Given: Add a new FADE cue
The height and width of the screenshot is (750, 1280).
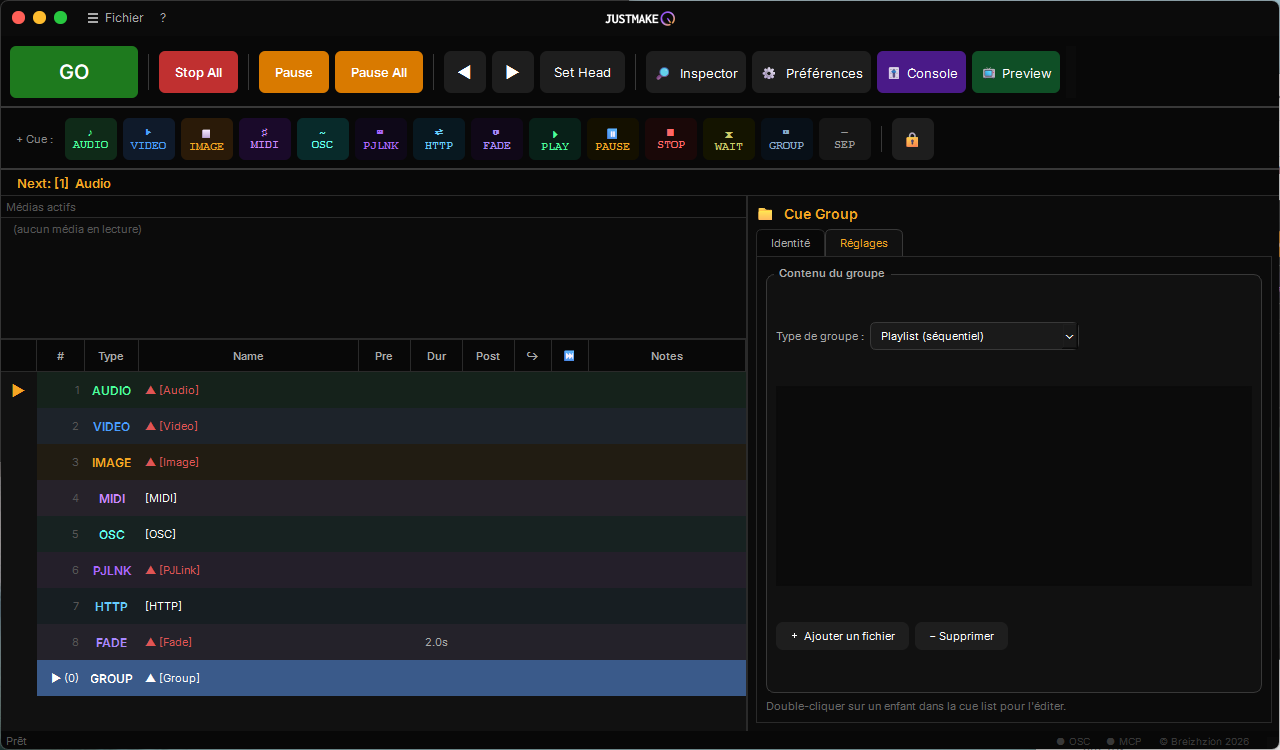Looking at the screenshot, I should (x=497, y=139).
